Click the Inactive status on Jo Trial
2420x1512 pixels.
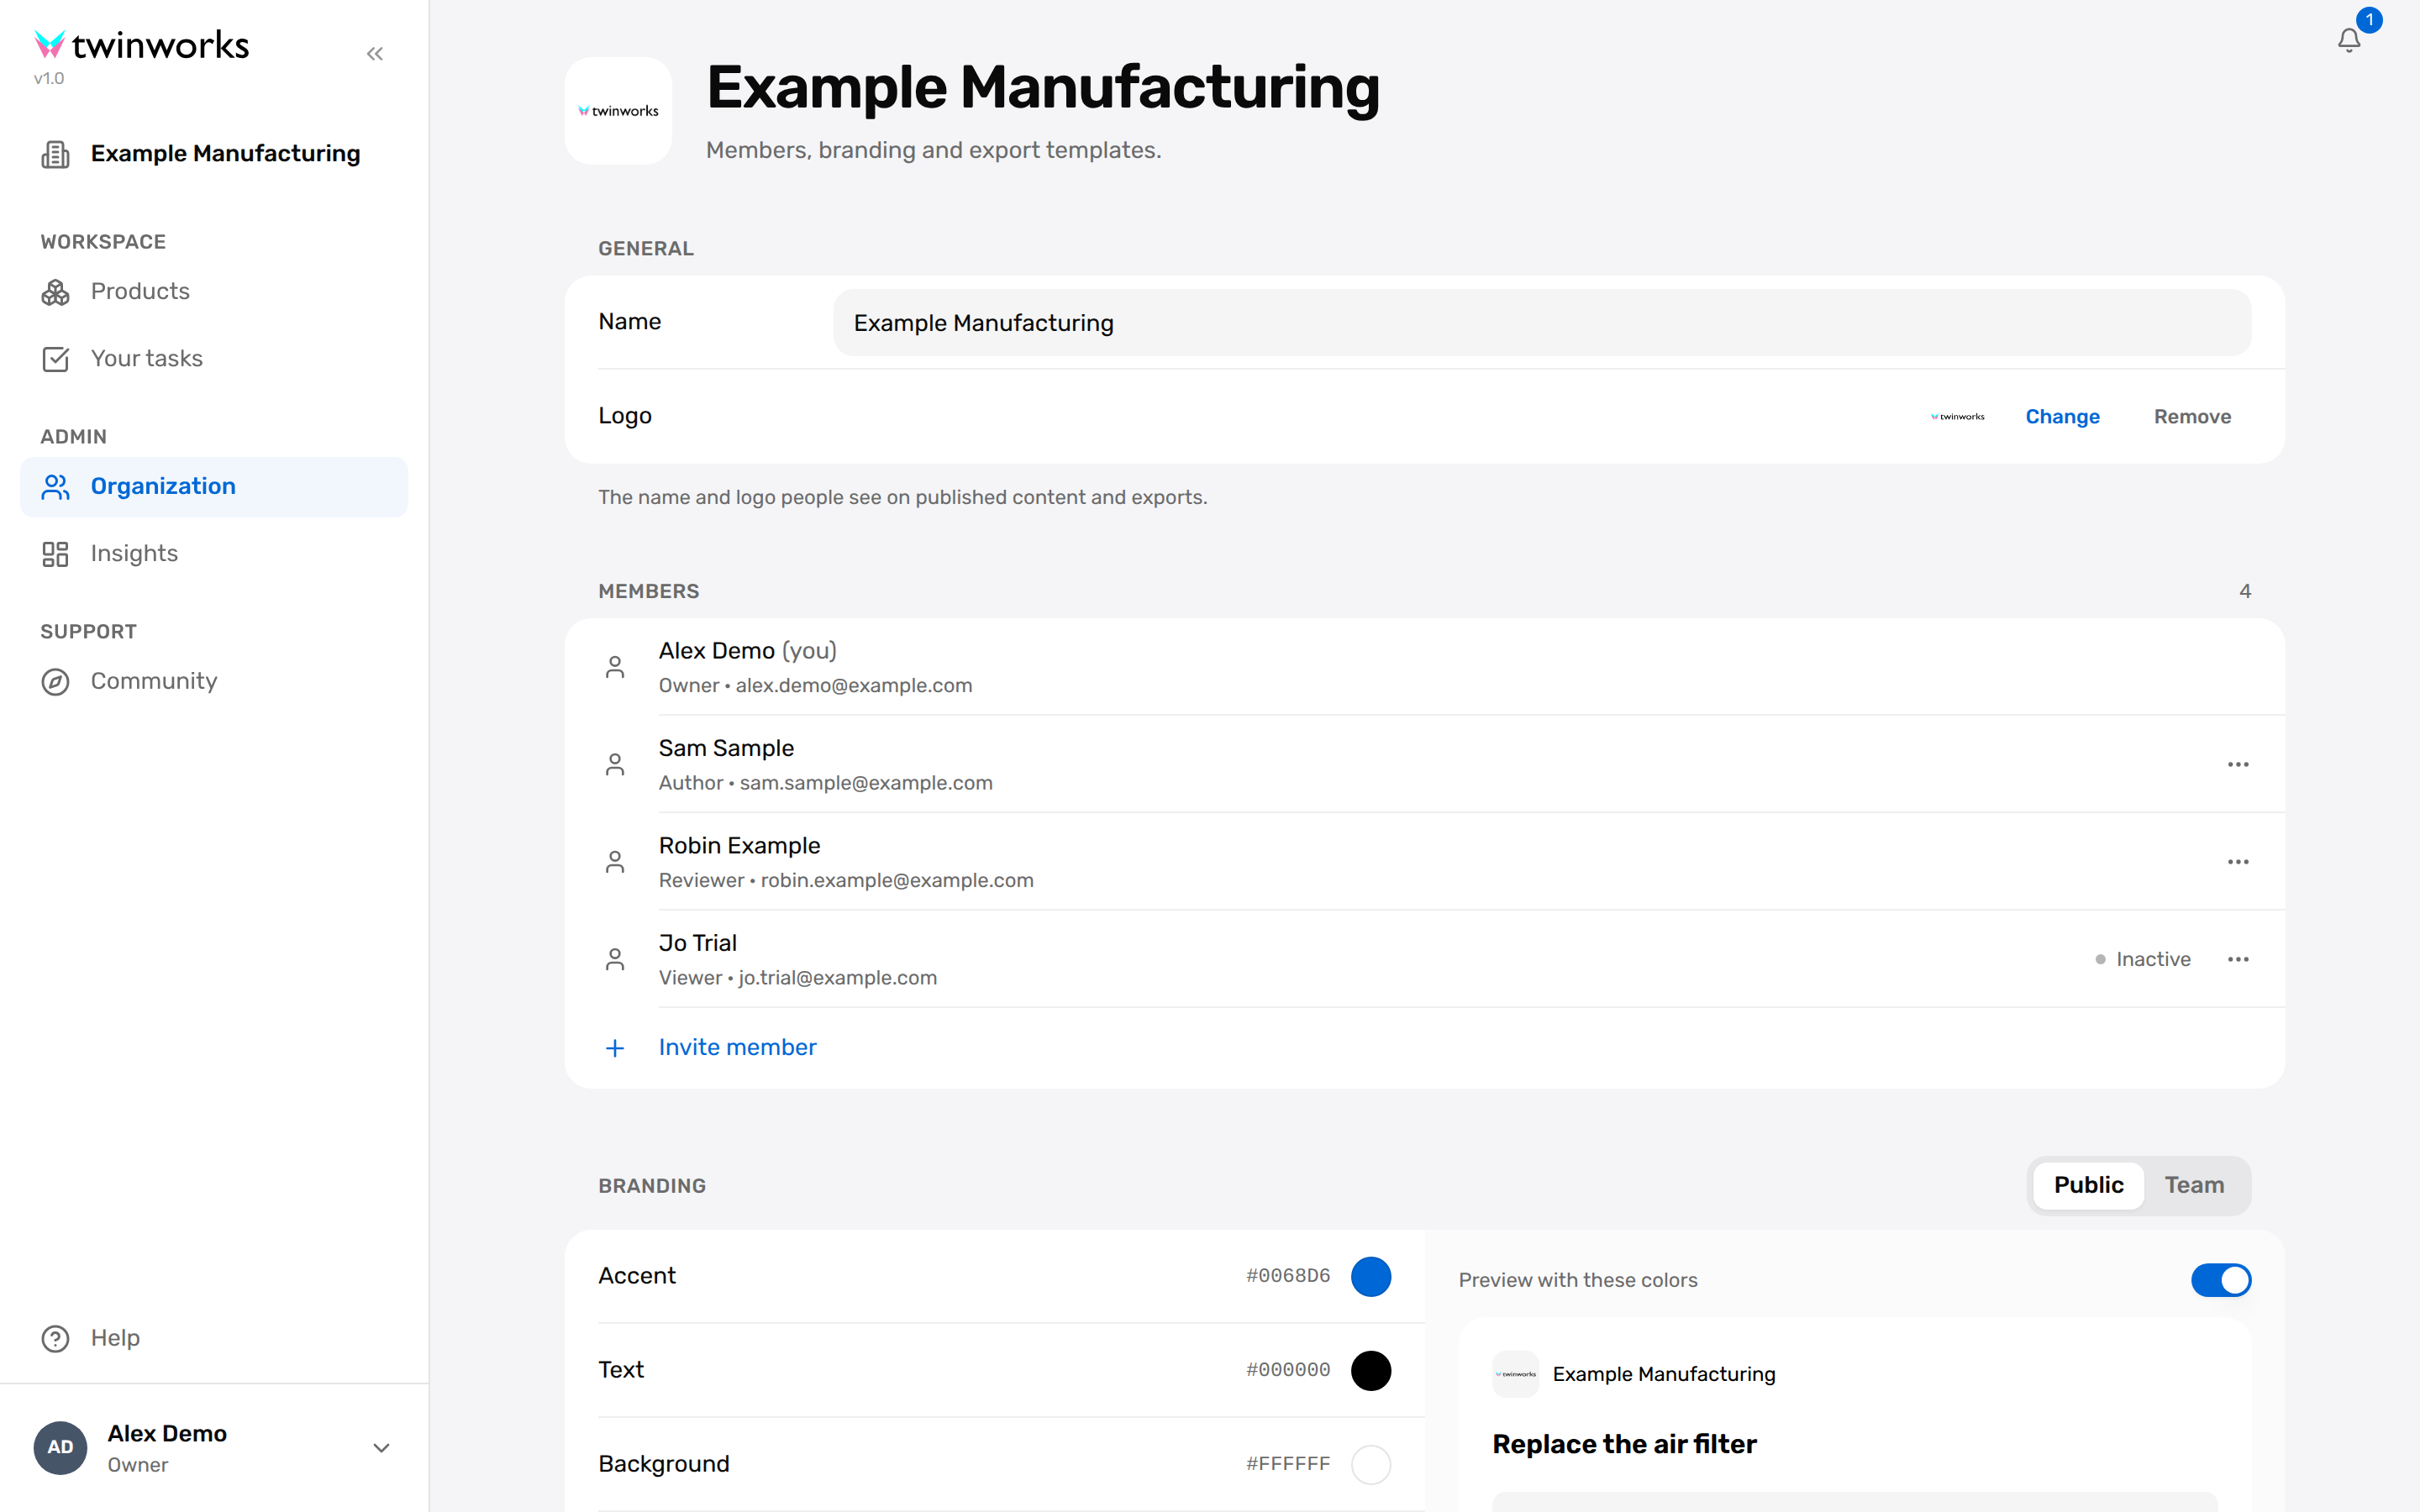pyautogui.click(x=2143, y=960)
